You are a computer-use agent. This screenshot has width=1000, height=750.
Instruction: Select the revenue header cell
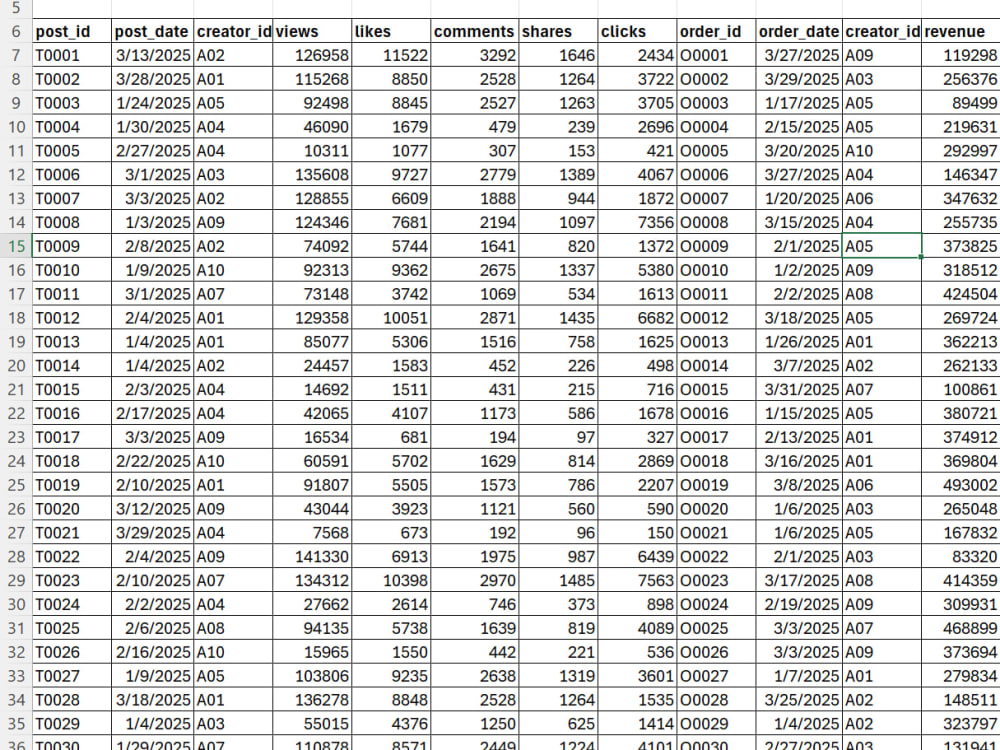[x=960, y=31]
